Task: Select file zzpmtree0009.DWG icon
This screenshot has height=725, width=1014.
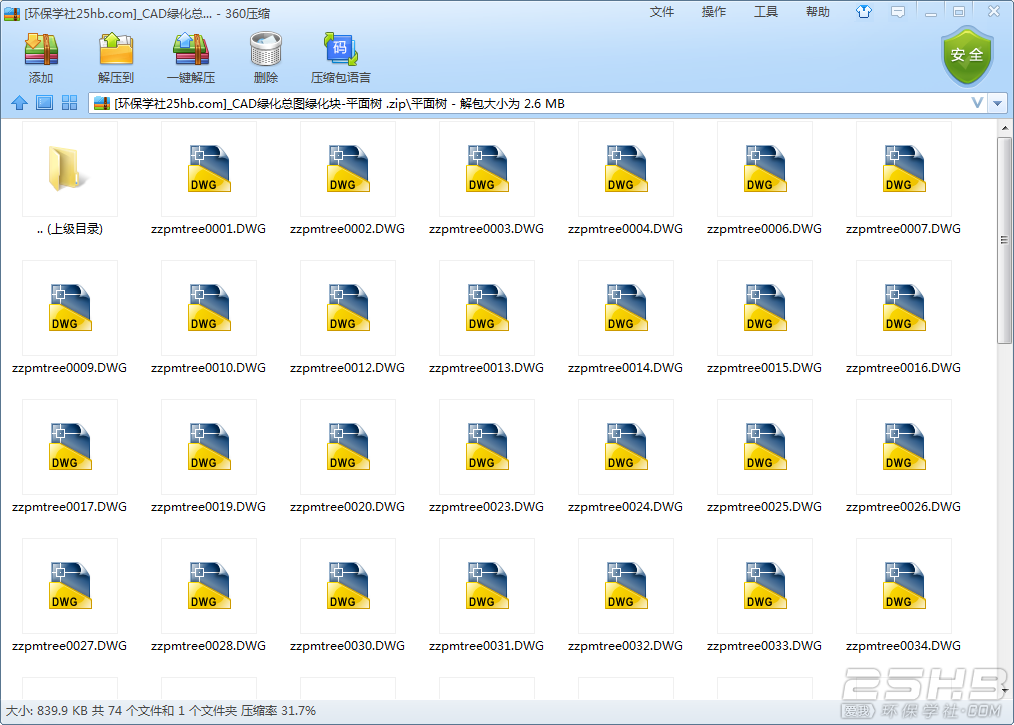Action: click(69, 308)
